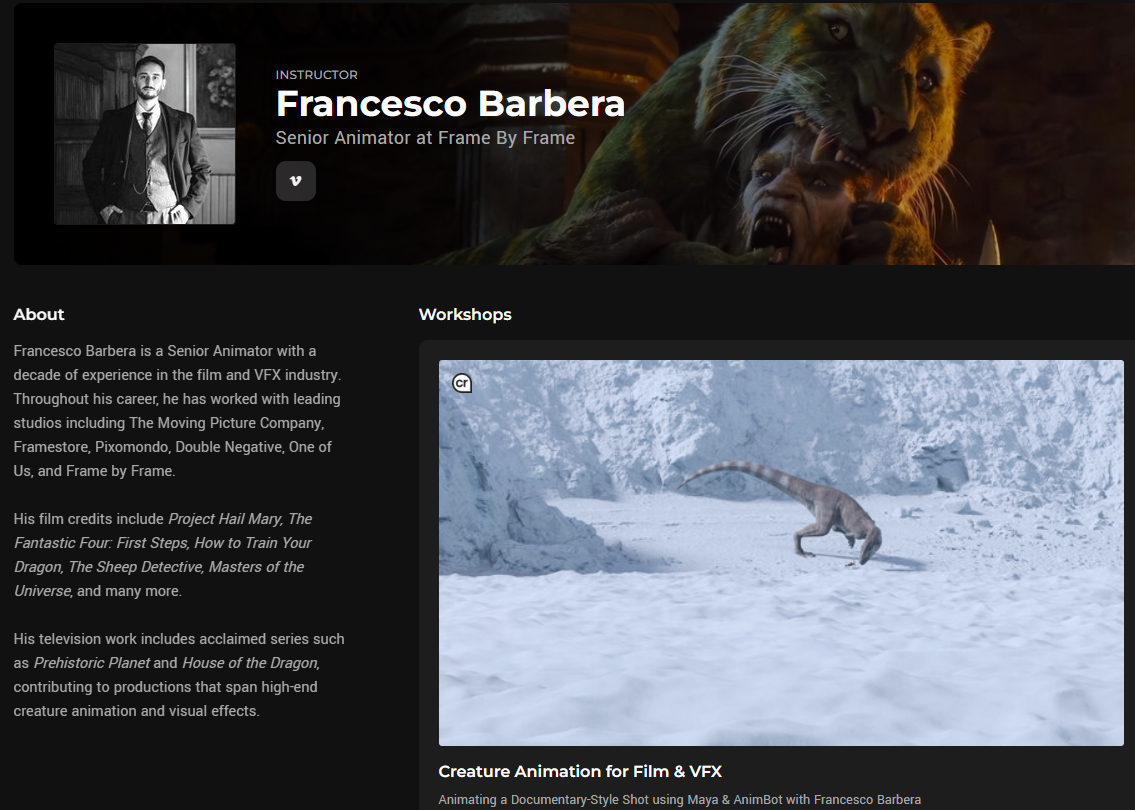Select the 'Workshops' section heading
1135x810 pixels.
(x=465, y=314)
